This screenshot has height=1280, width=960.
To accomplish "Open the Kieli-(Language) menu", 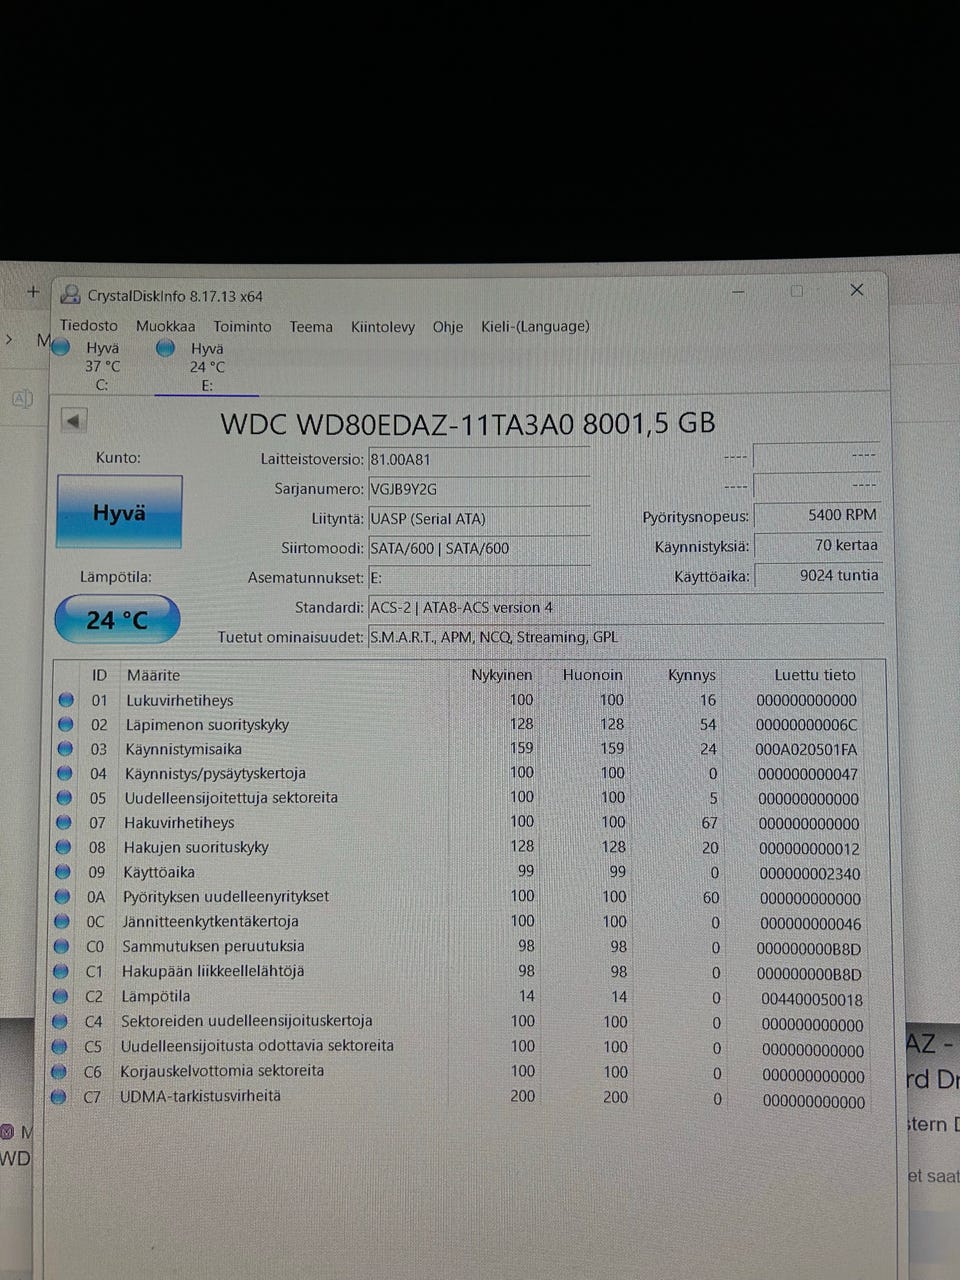I will [x=535, y=326].
